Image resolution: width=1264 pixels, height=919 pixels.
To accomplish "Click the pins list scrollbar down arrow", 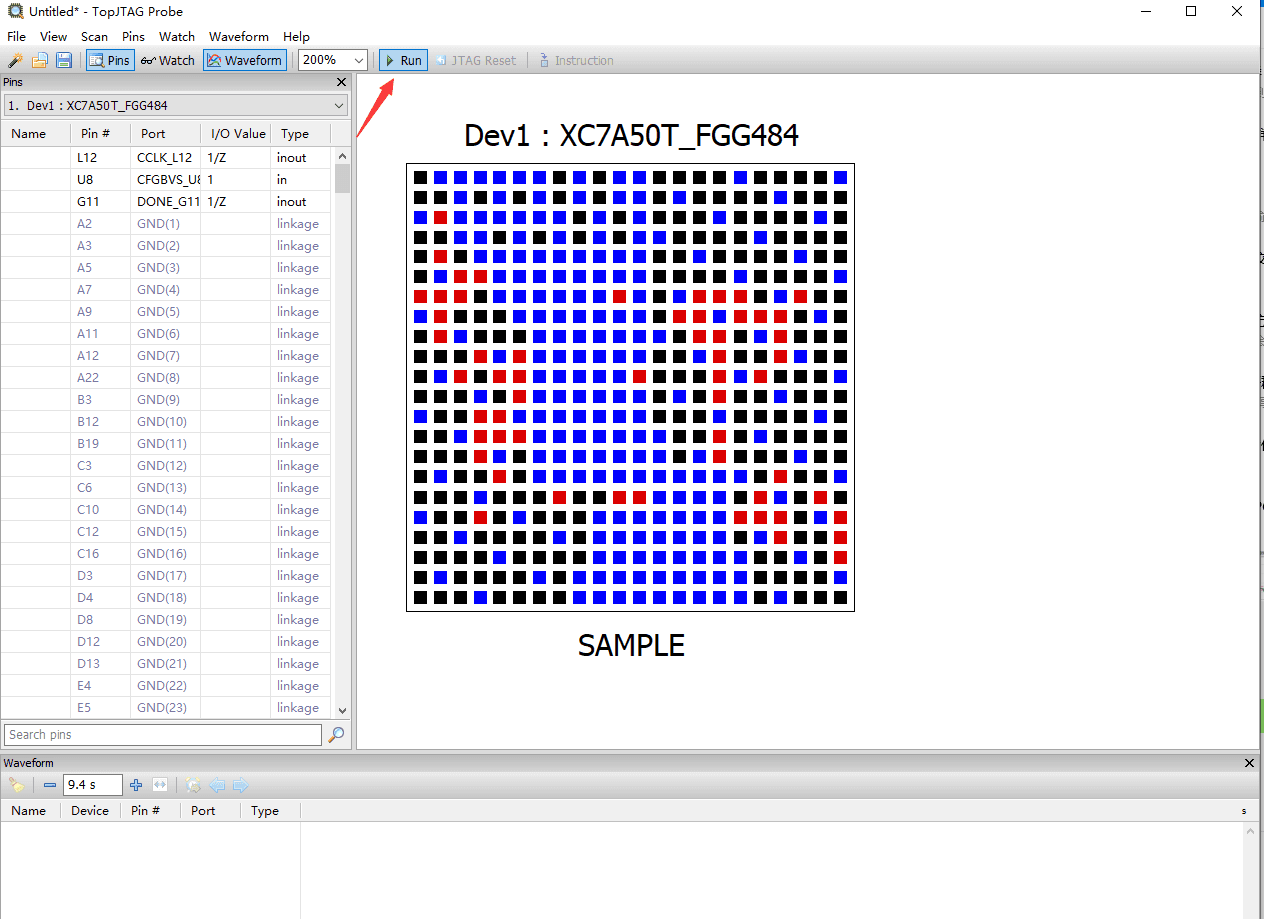I will click(x=342, y=710).
